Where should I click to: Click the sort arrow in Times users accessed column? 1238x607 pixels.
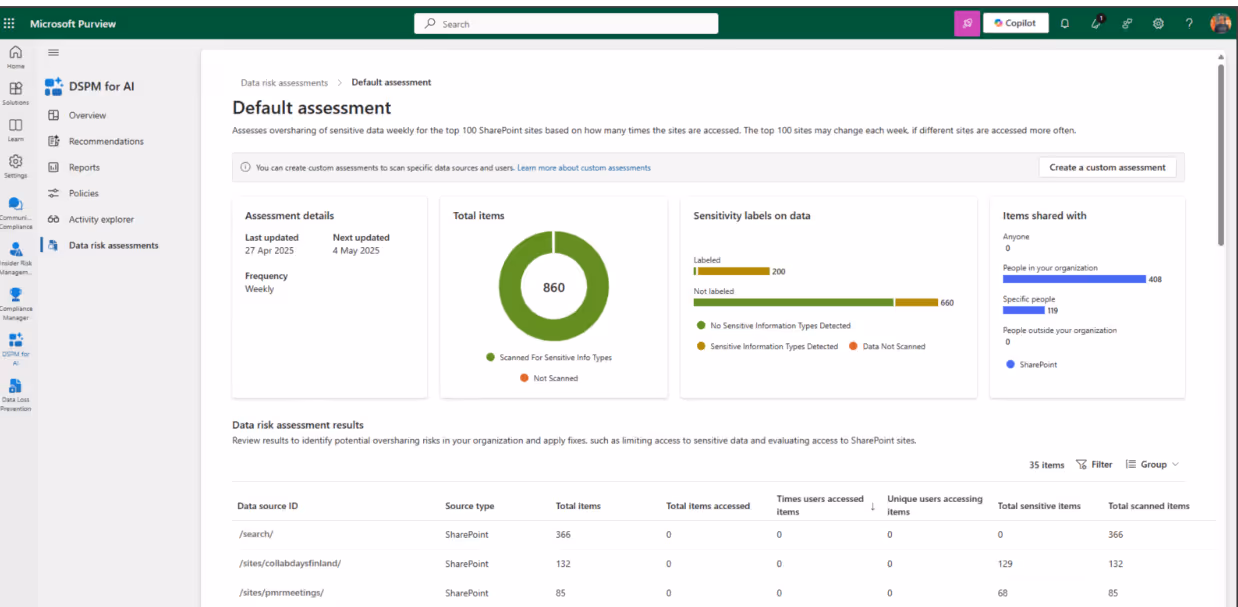(x=872, y=506)
